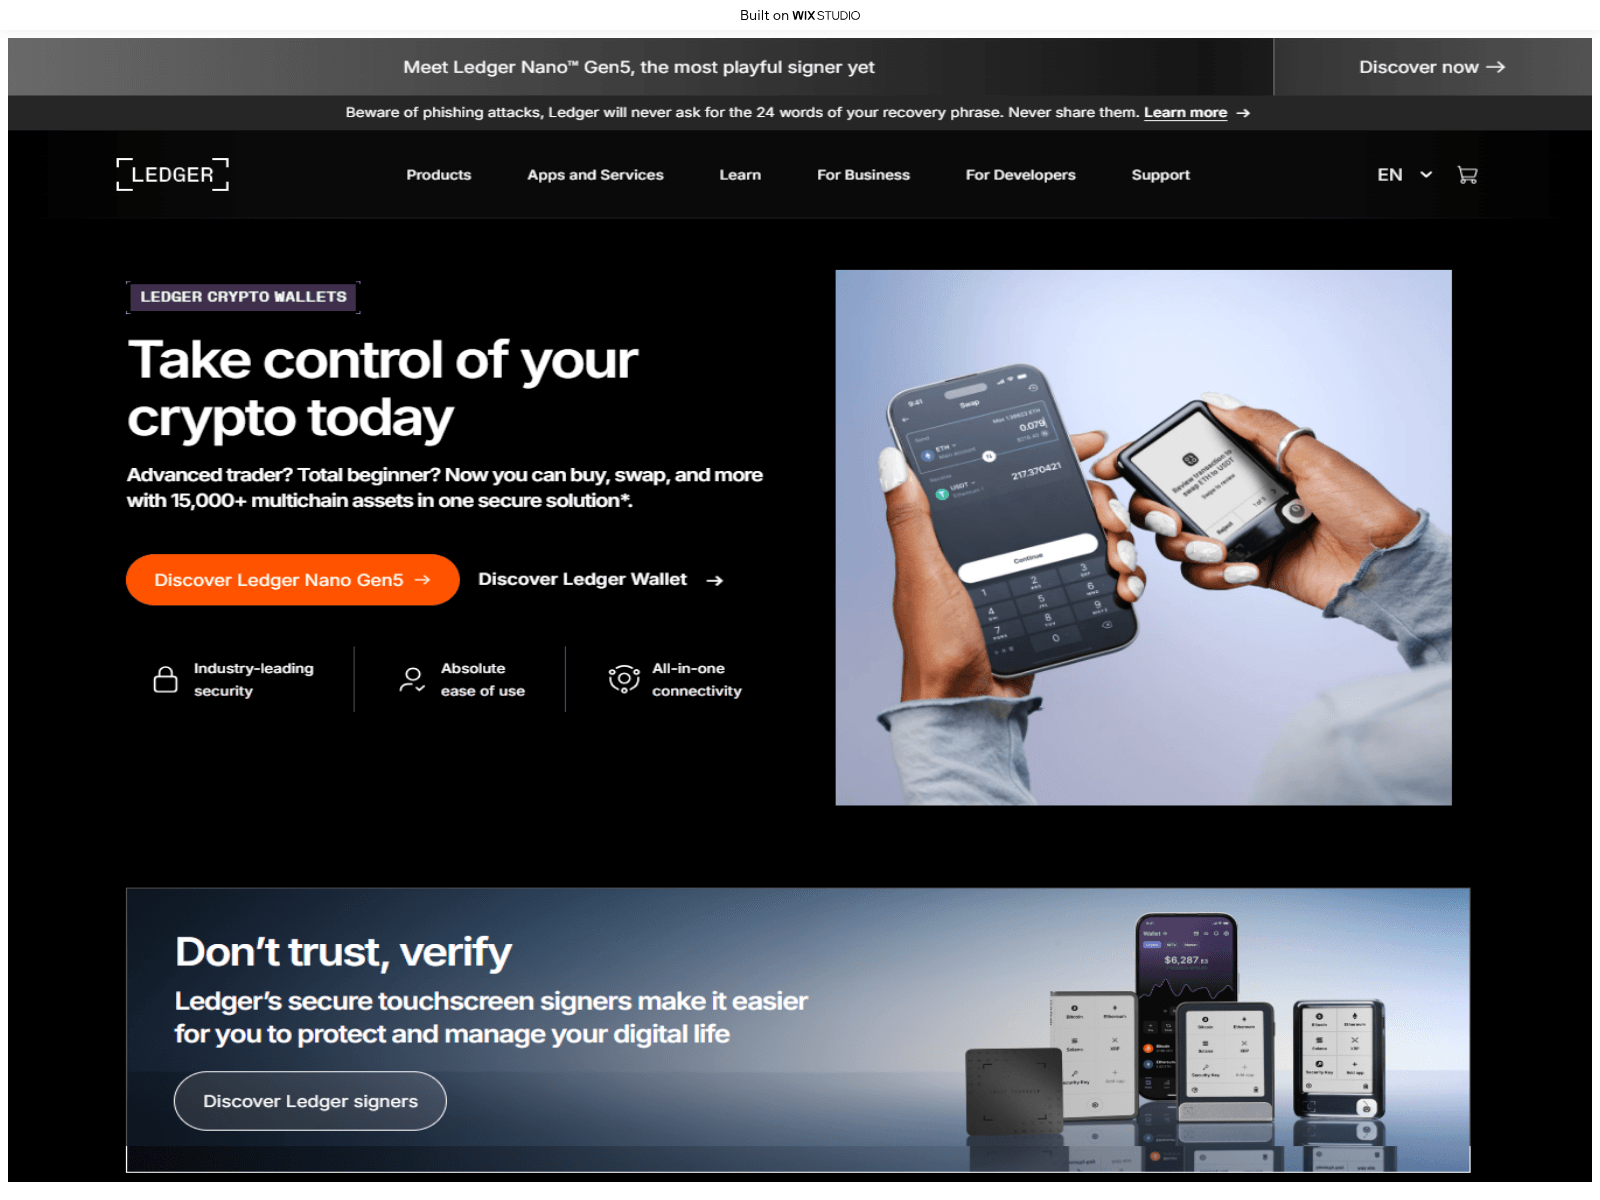Click the hero image of phone and signer

(x=1143, y=537)
